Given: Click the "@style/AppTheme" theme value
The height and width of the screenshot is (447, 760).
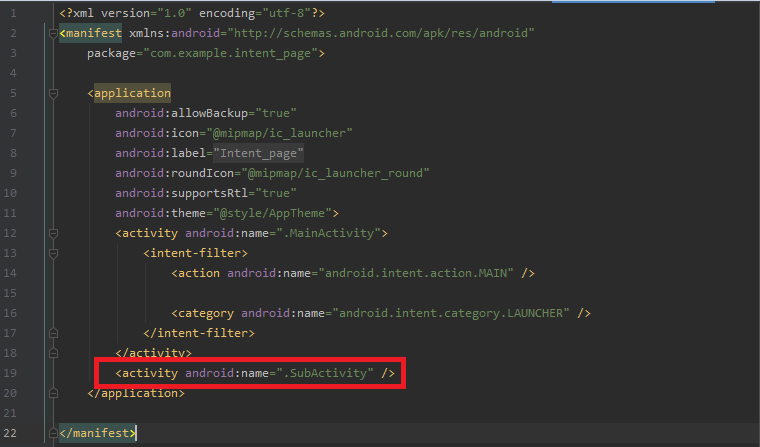Looking at the screenshot, I should [272, 213].
